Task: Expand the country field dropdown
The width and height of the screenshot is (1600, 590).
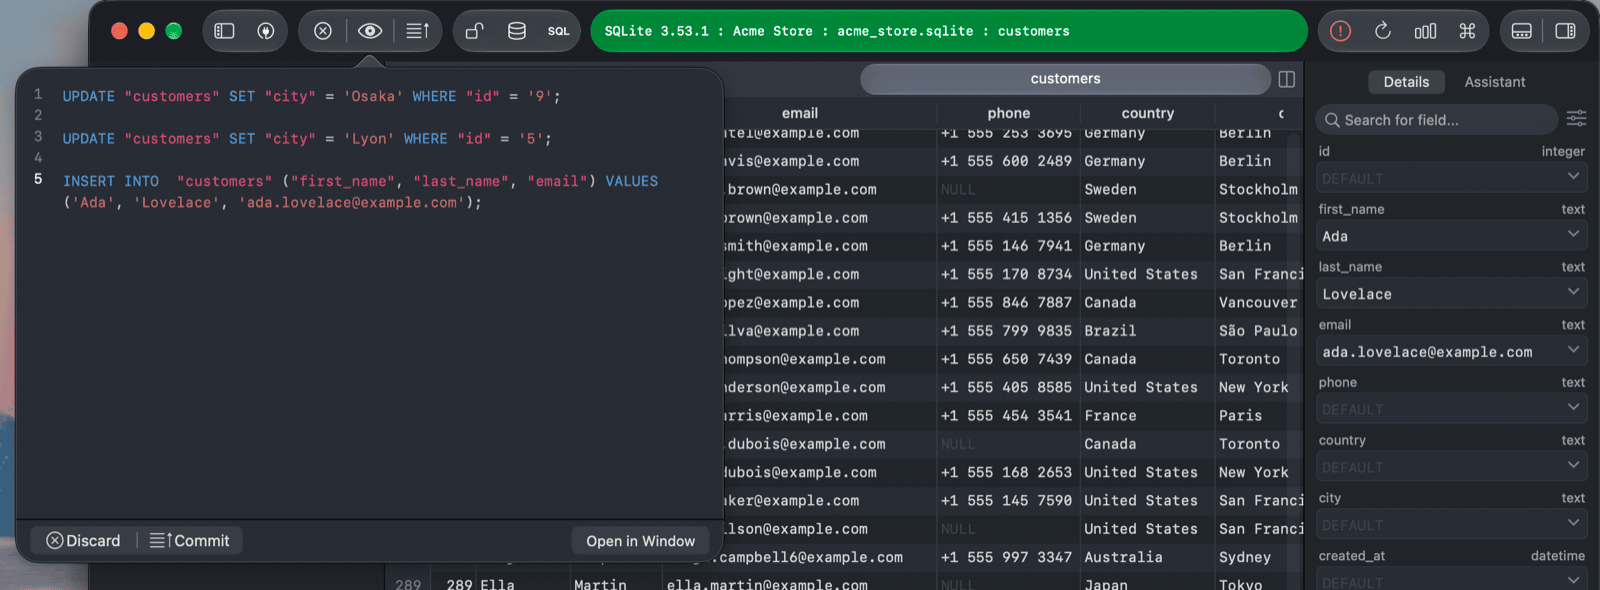Action: pyautogui.click(x=1574, y=466)
